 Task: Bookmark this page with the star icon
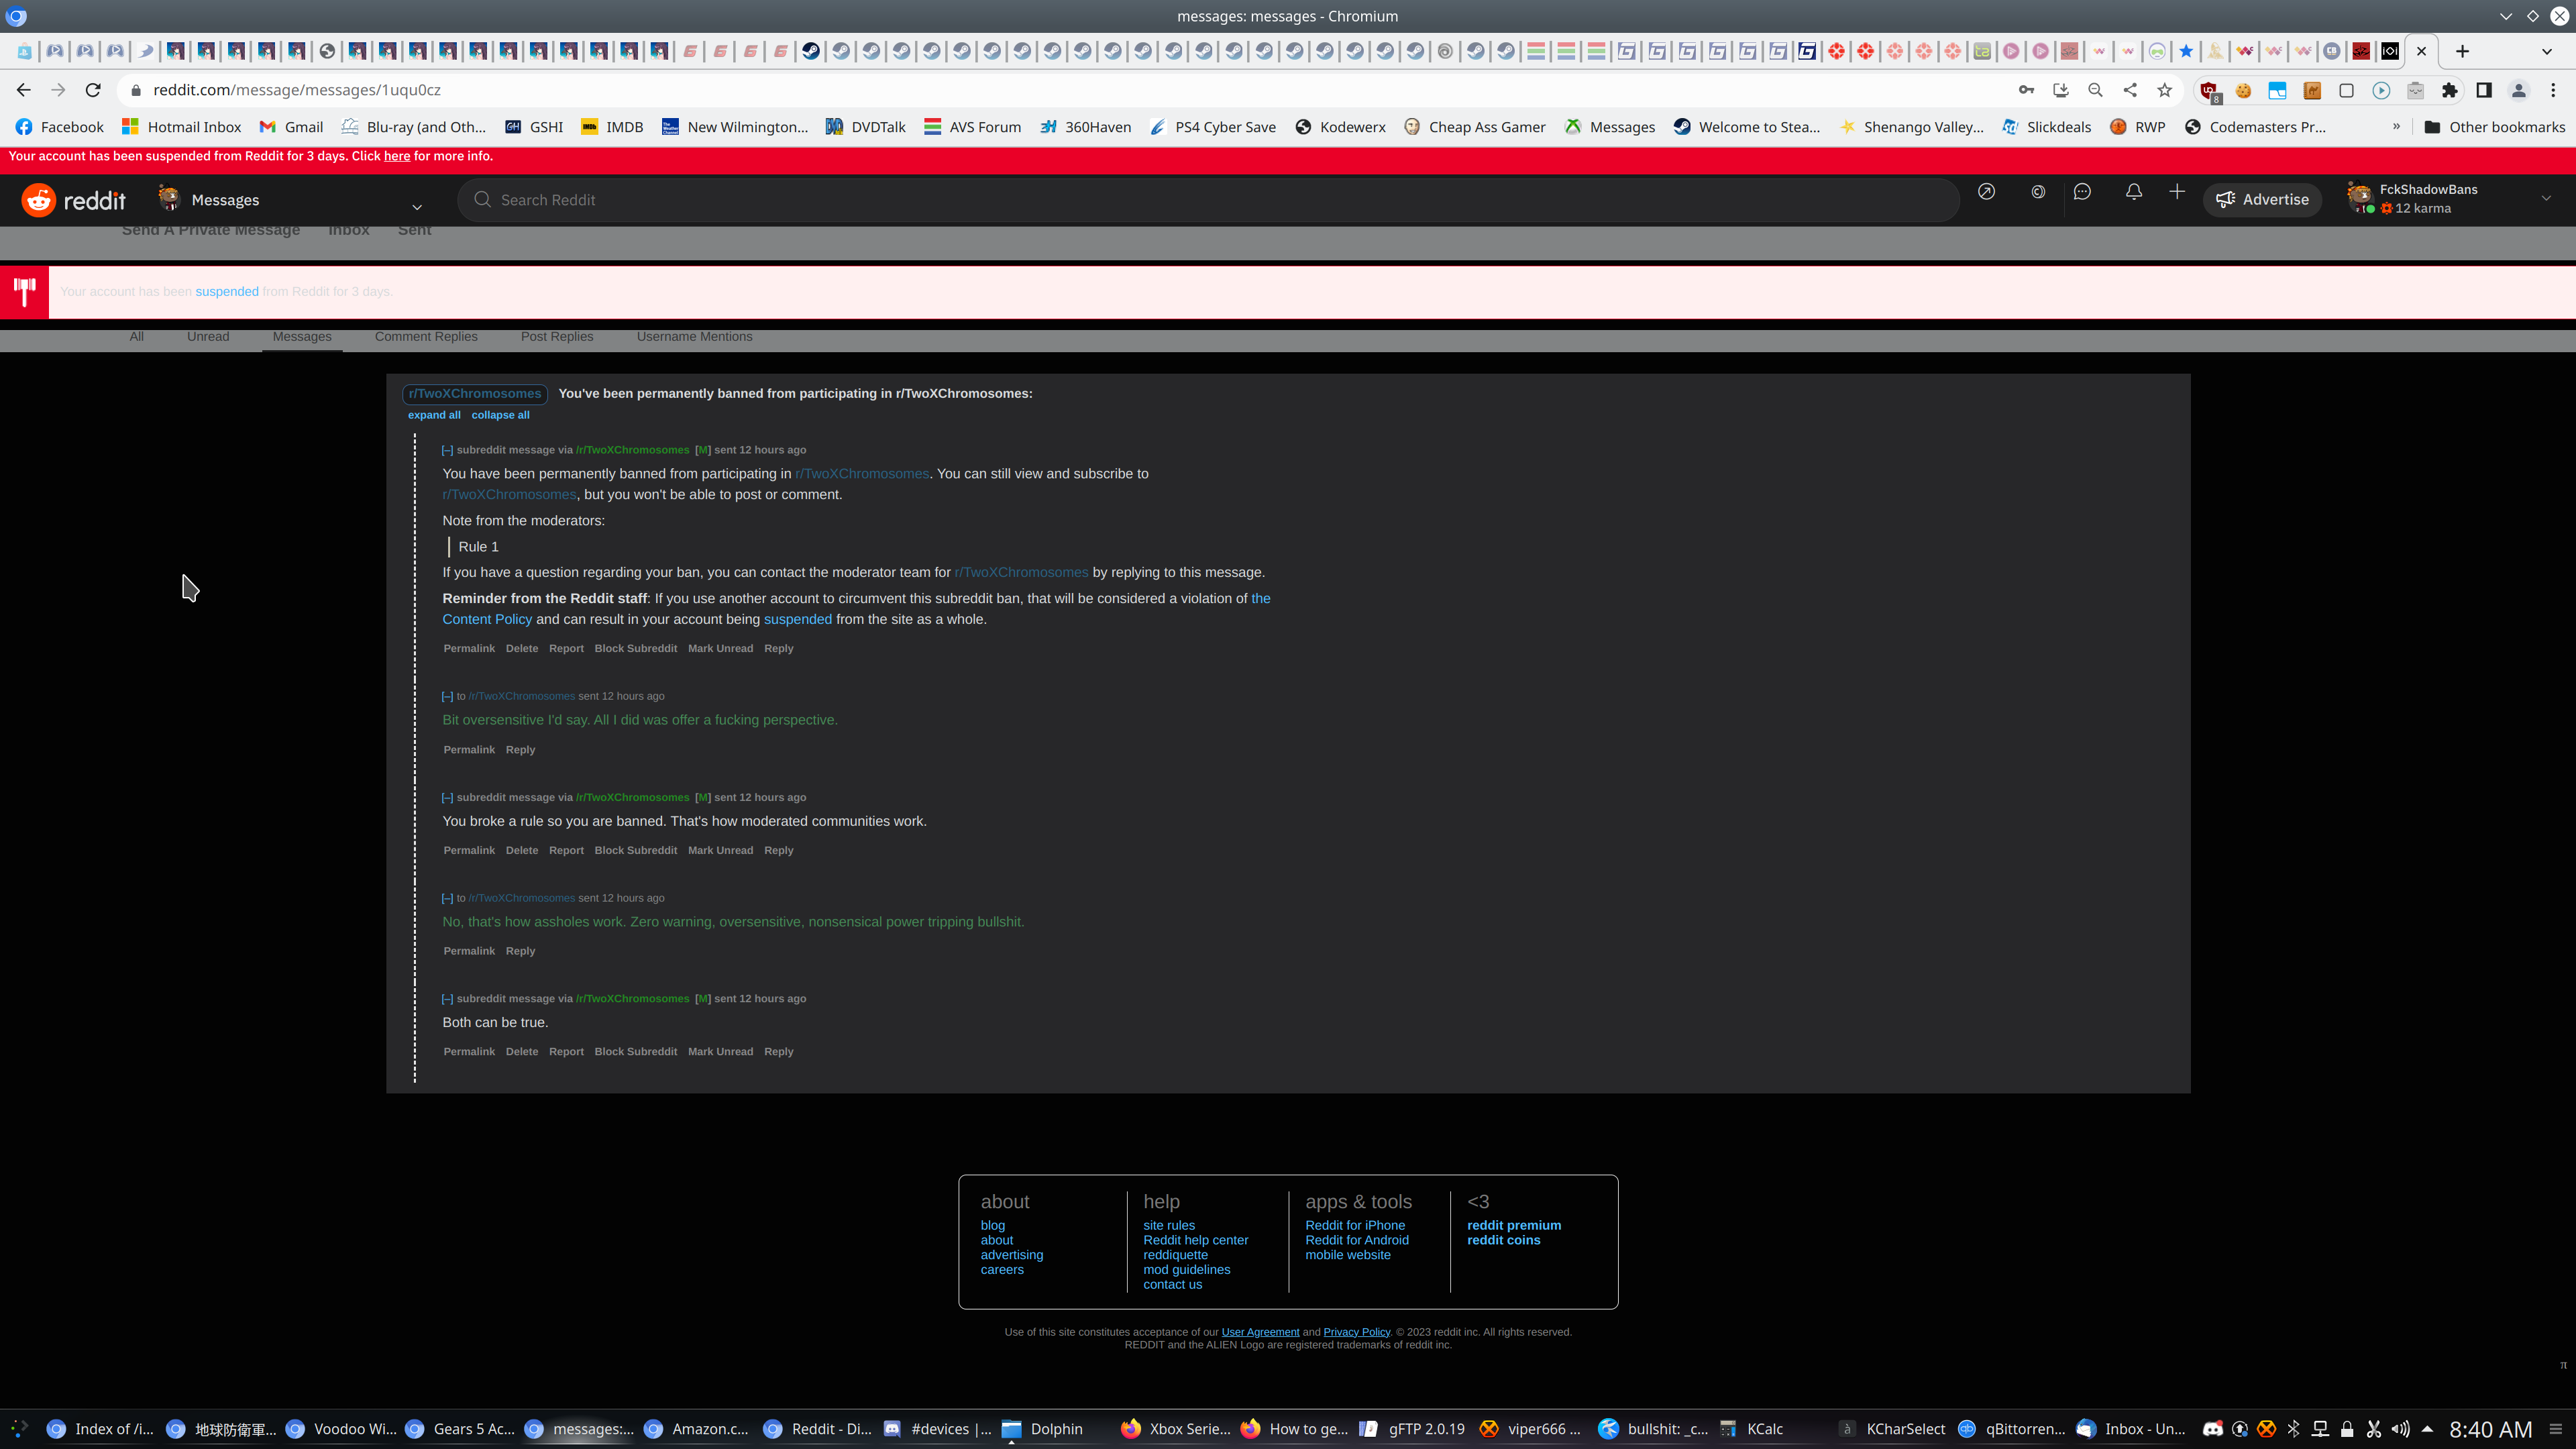tap(2165, 90)
